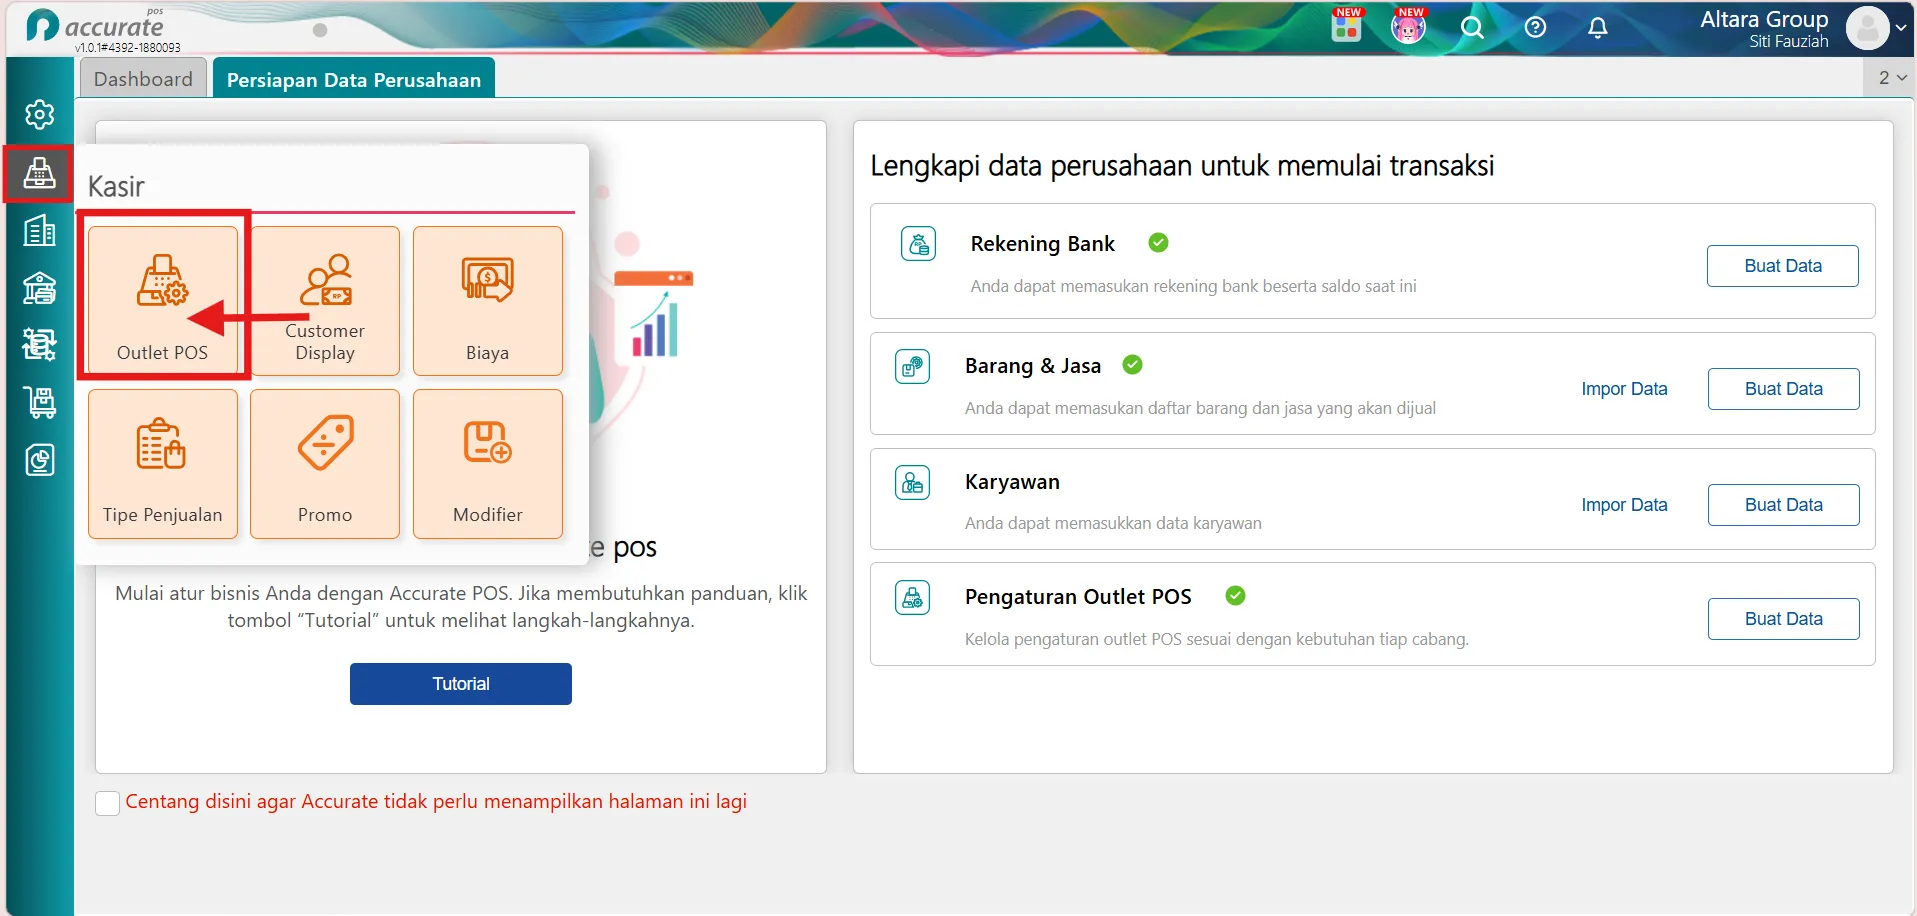
Task: Click Buat Data for Rekening Bank
Action: point(1783,266)
